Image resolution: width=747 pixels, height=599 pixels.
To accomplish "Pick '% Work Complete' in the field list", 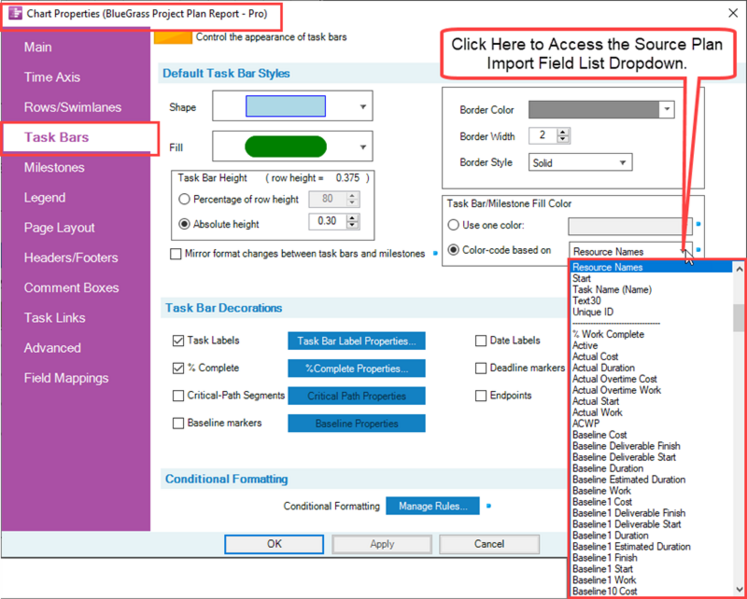I will pos(608,335).
